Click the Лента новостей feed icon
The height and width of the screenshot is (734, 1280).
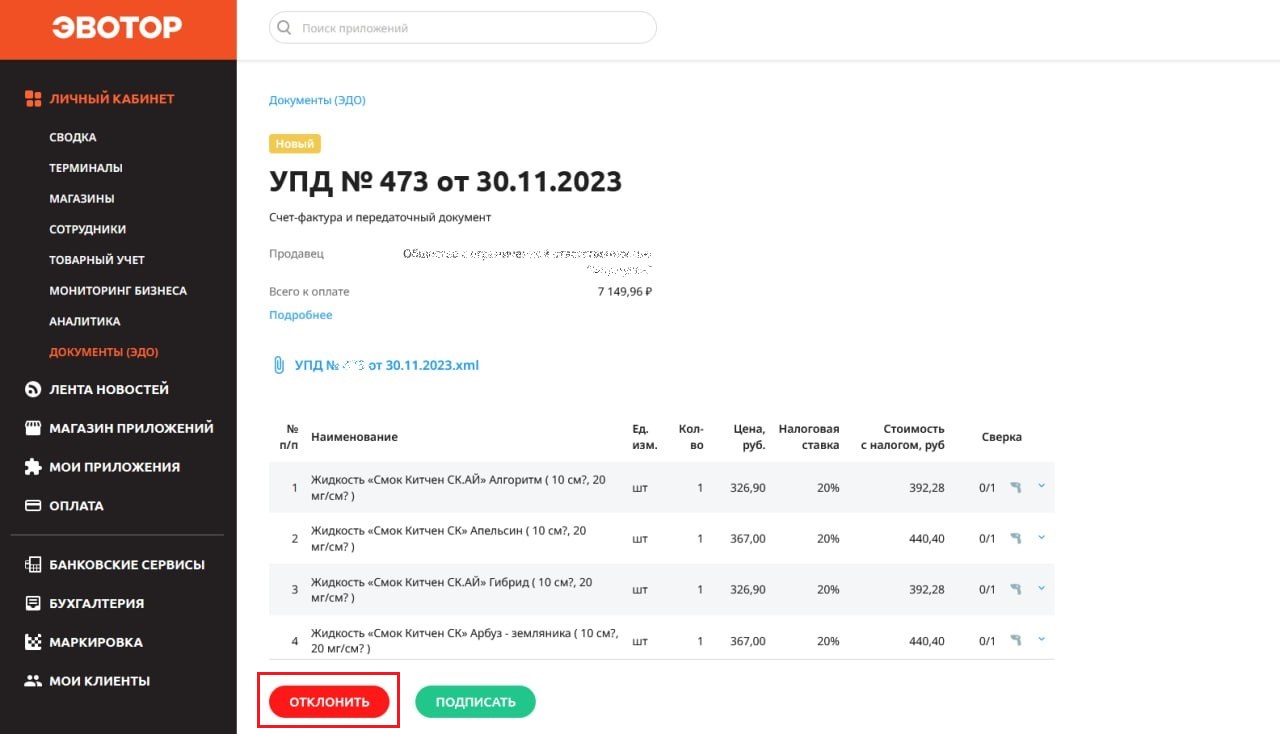[x=33, y=390]
